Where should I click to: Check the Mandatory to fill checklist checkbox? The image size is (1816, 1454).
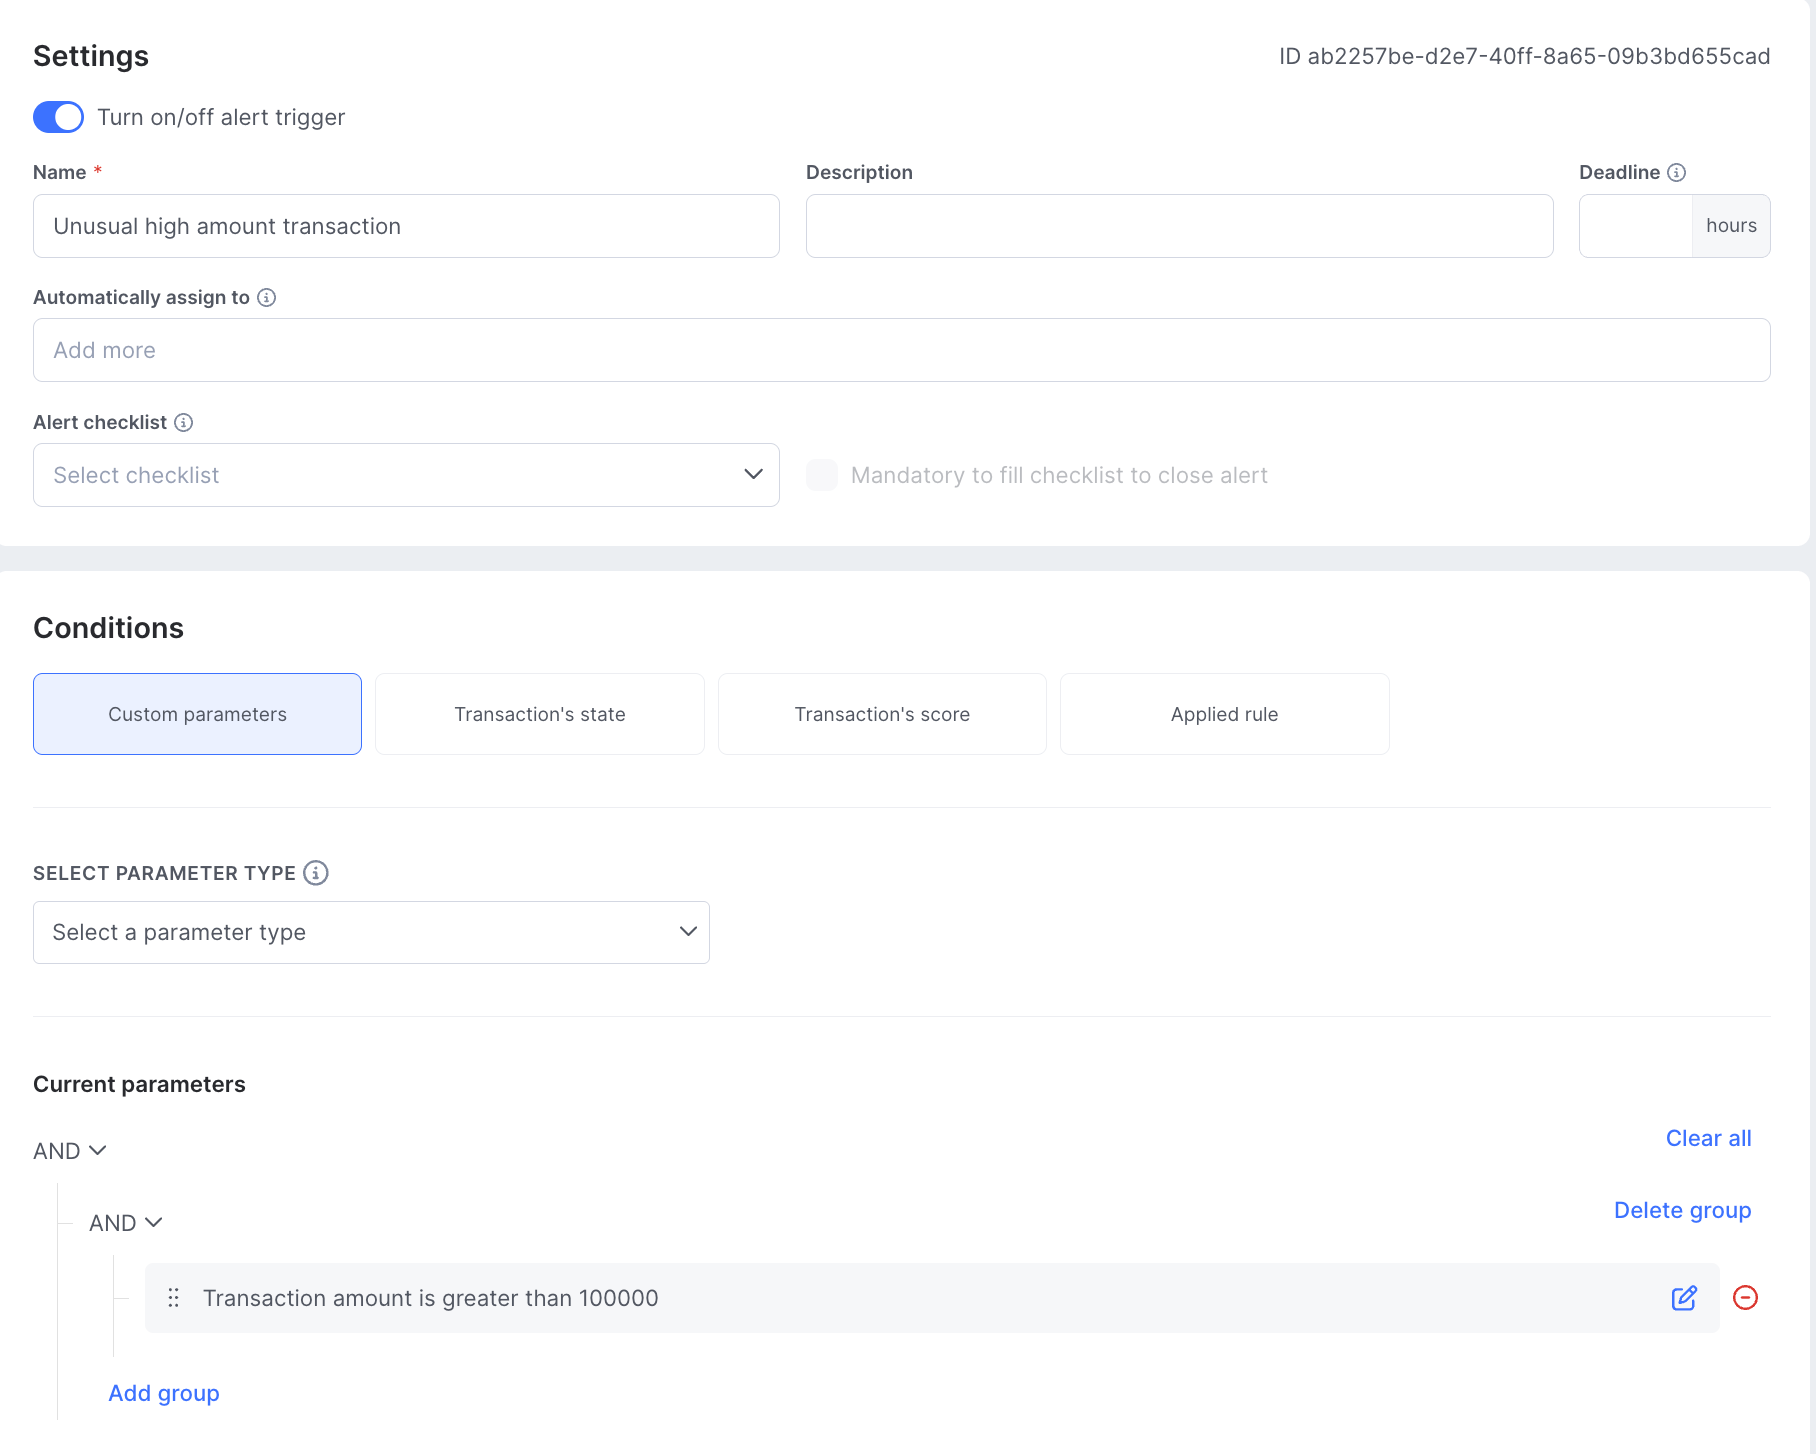(822, 475)
